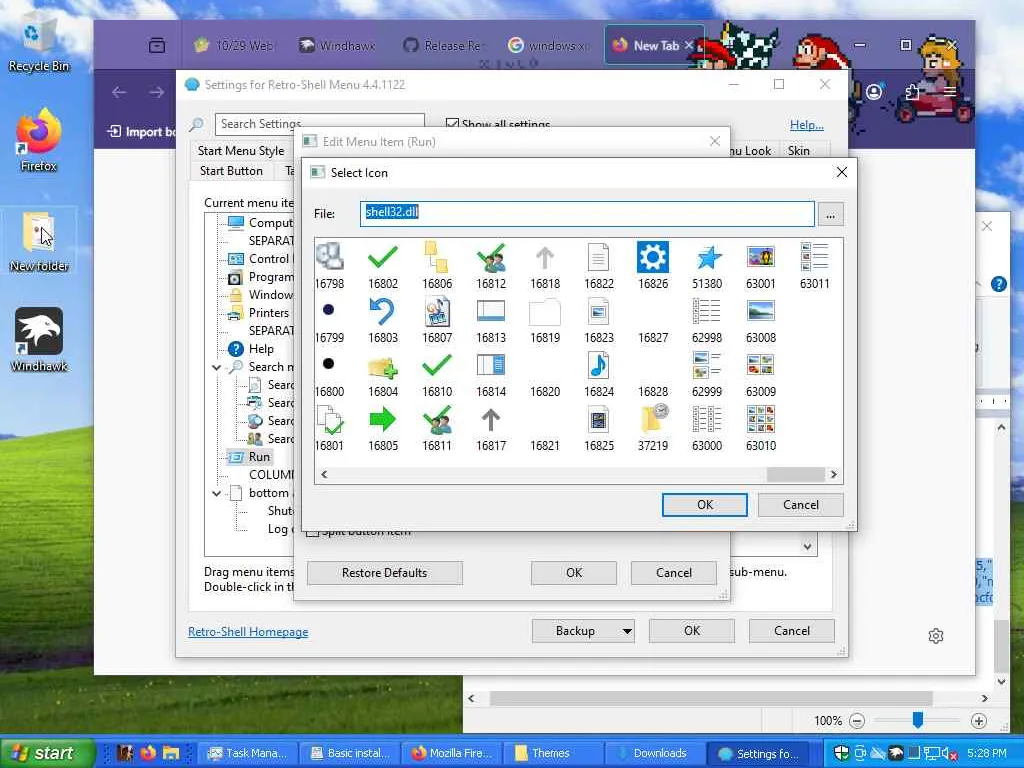Click zoom out minus button
Screen dimensions: 1024x768
click(x=857, y=721)
